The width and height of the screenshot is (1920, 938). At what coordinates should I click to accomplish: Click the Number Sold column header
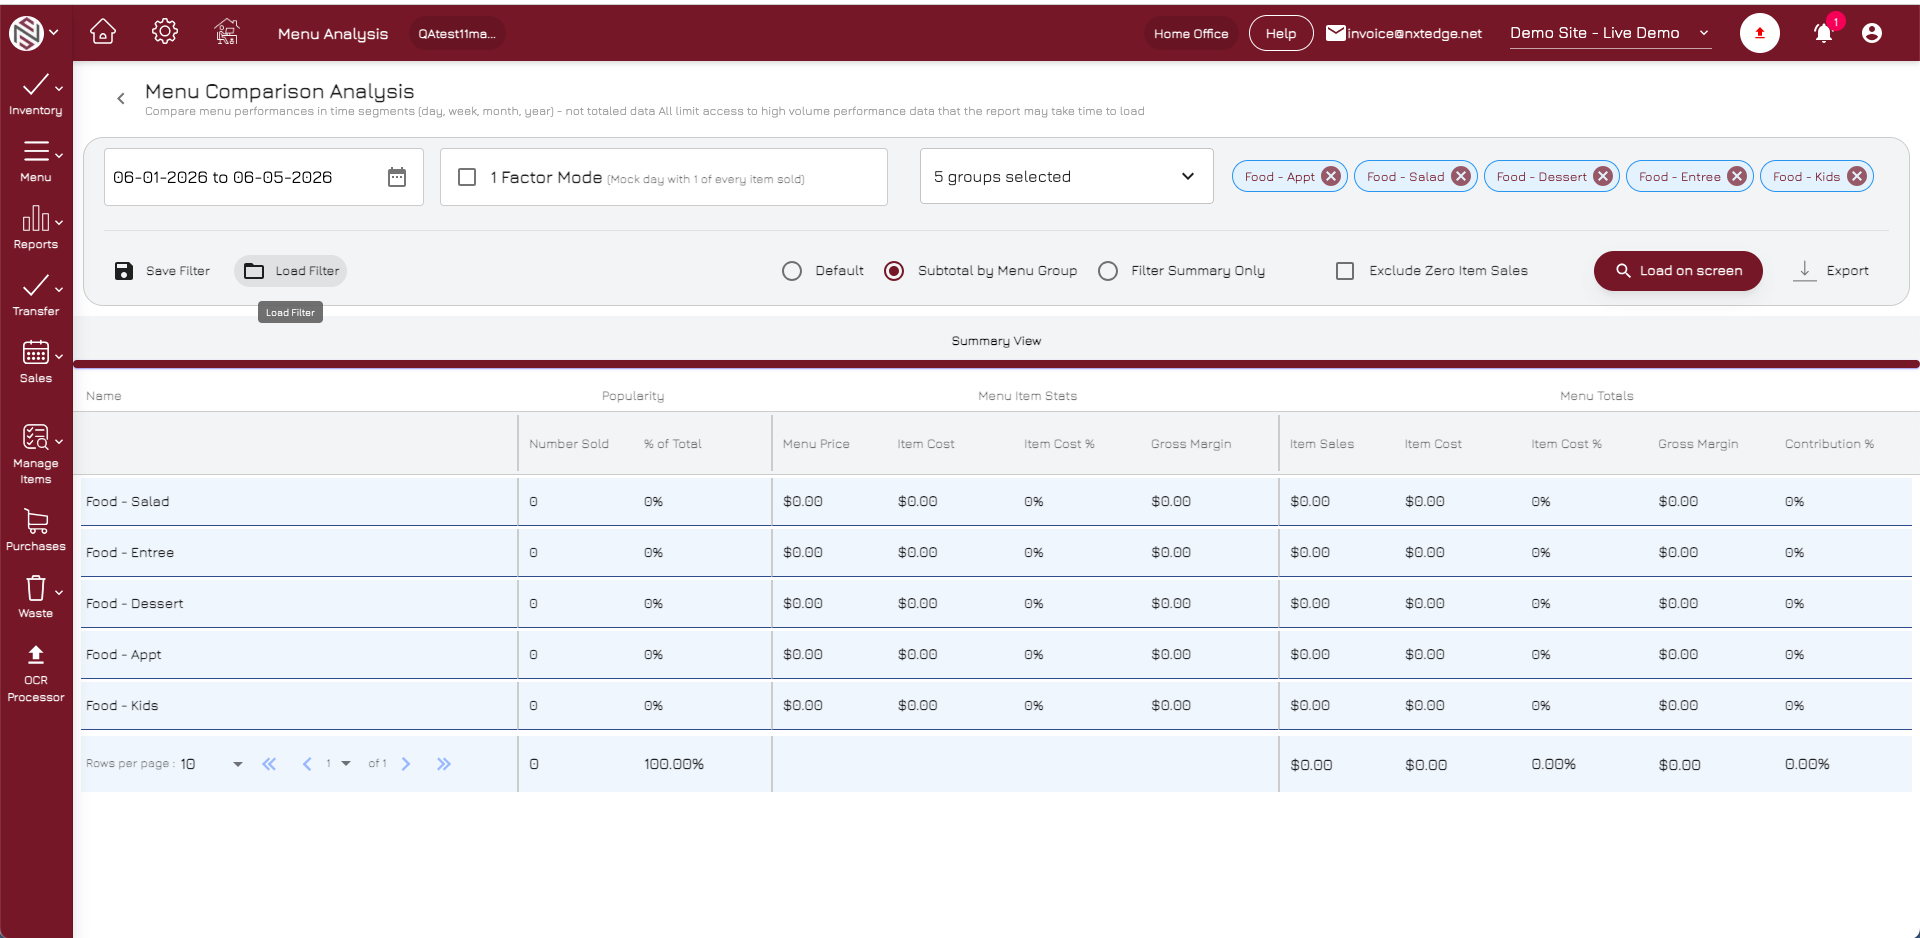click(x=569, y=444)
